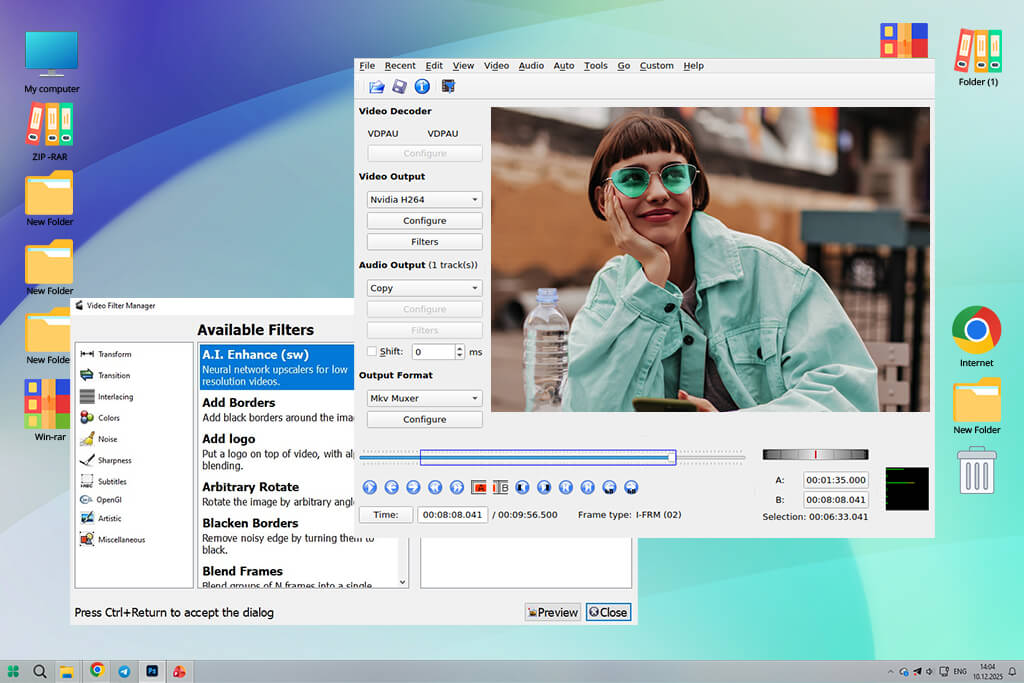Screen dimensions: 1024x683
Task: Open the Tools menu
Action: click(596, 65)
